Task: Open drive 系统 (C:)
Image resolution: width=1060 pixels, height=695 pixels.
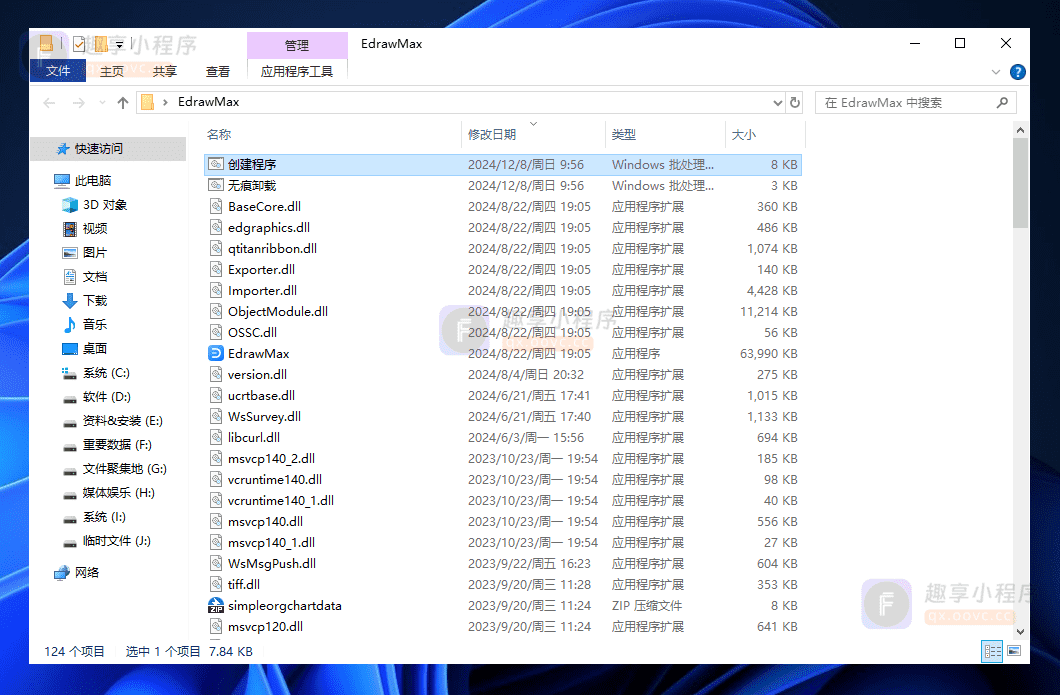Action: tap(96, 373)
